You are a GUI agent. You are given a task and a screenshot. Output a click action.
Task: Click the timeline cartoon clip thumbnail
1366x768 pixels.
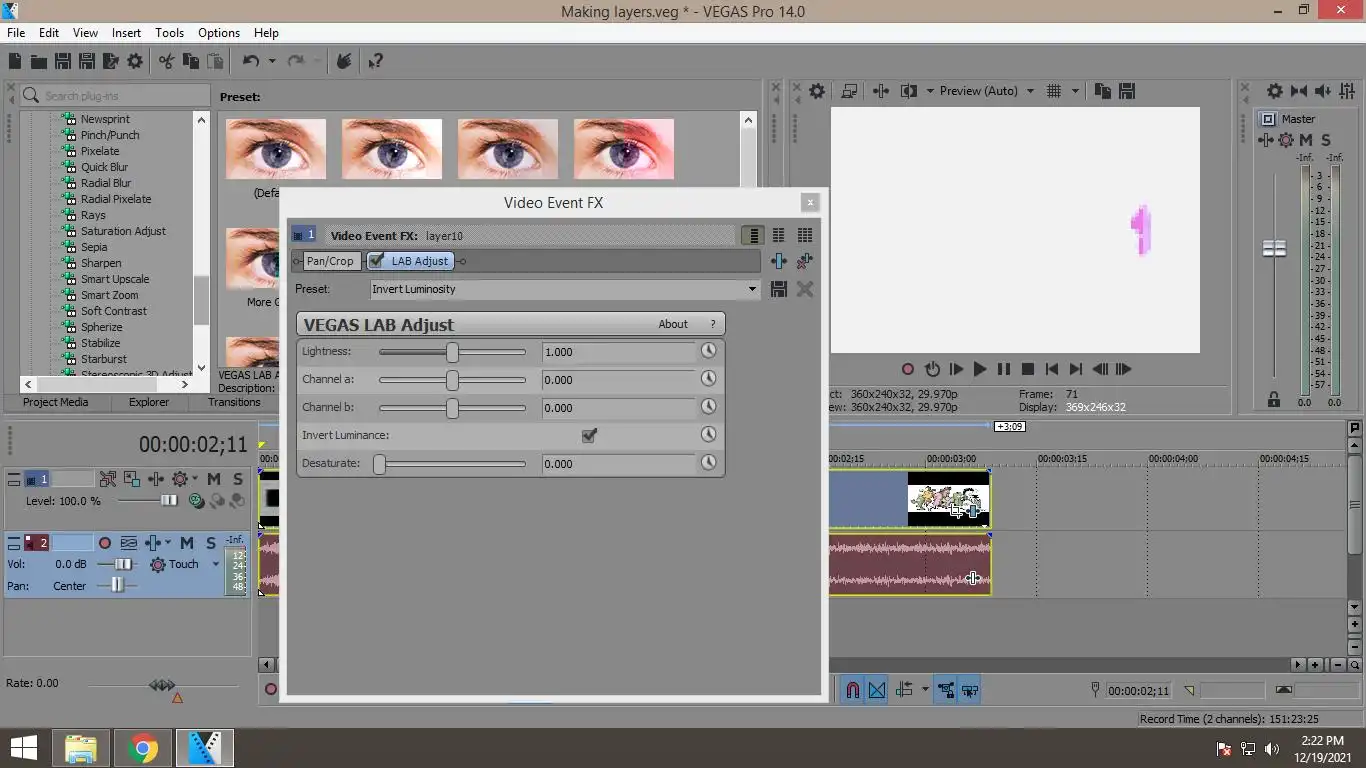(948, 499)
